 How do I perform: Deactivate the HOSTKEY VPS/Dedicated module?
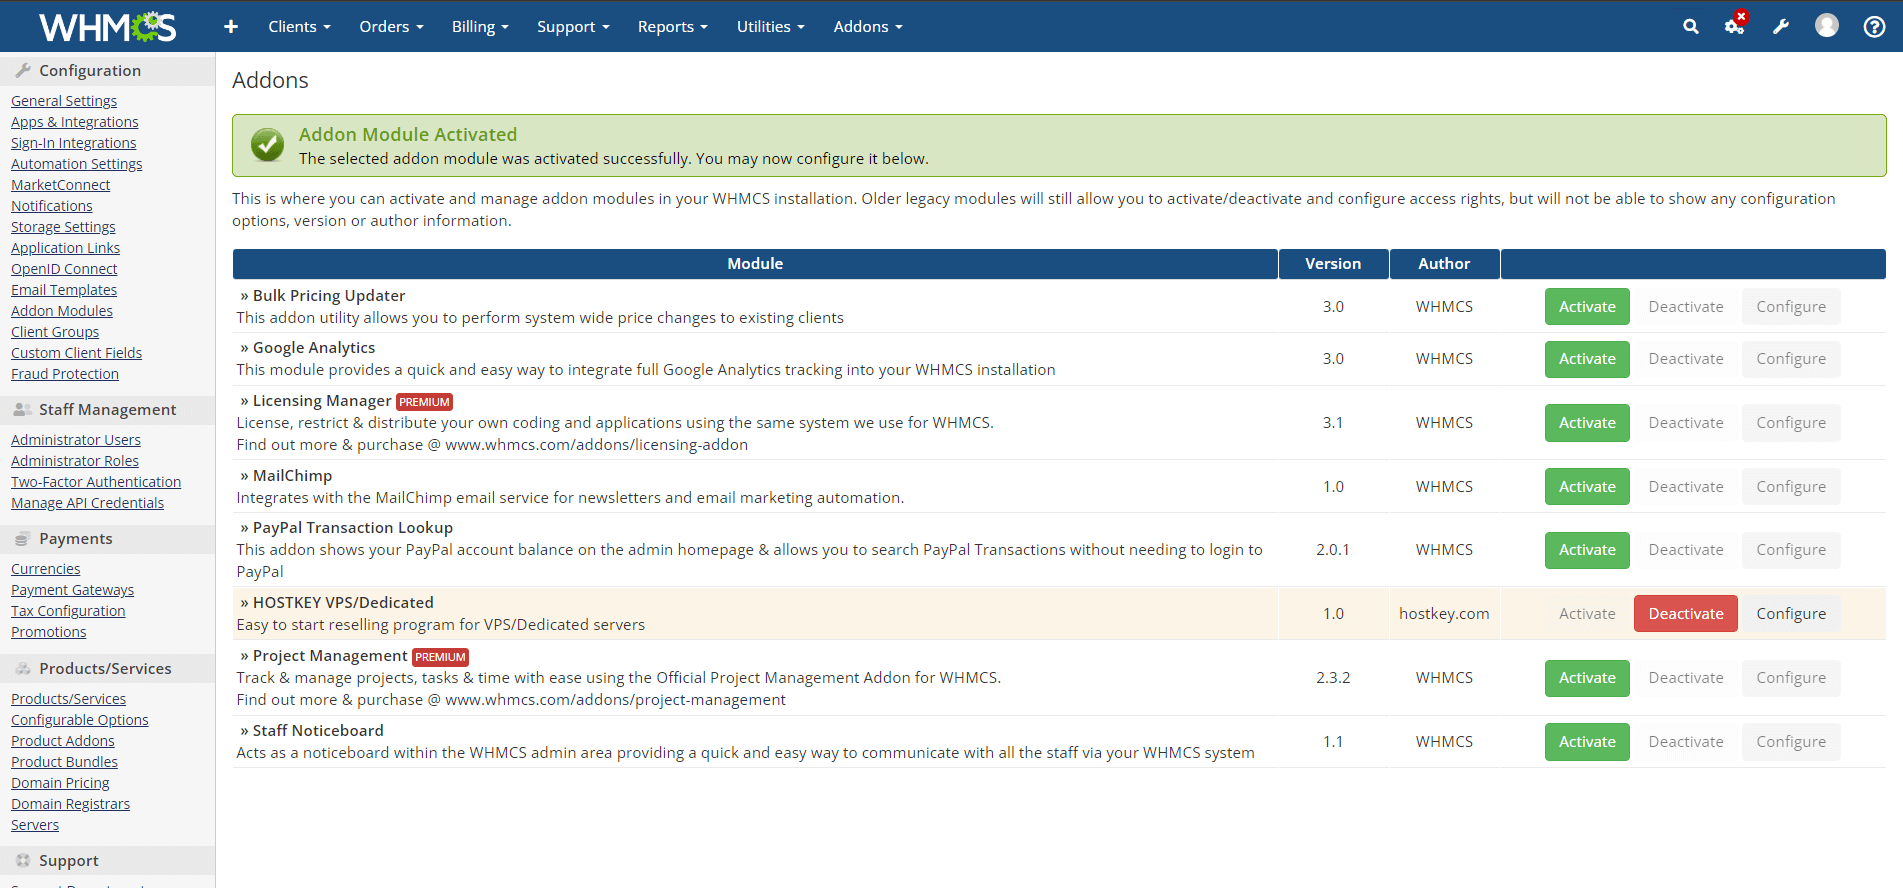tap(1685, 614)
